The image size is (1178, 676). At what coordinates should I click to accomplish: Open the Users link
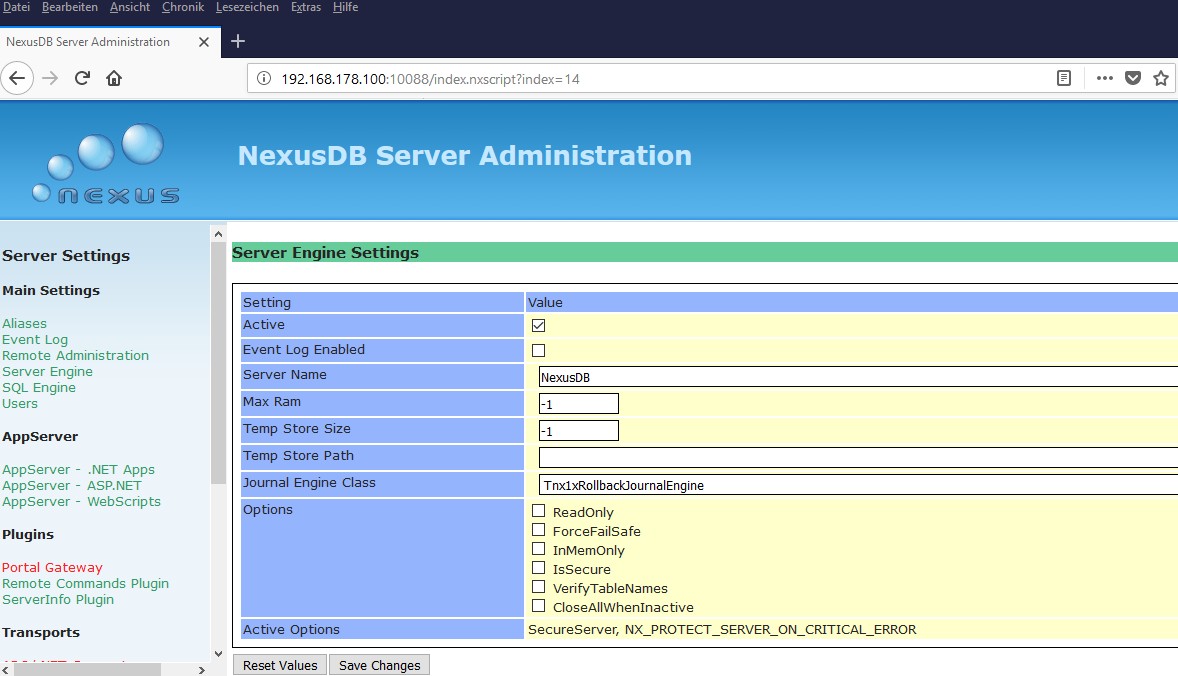(20, 403)
